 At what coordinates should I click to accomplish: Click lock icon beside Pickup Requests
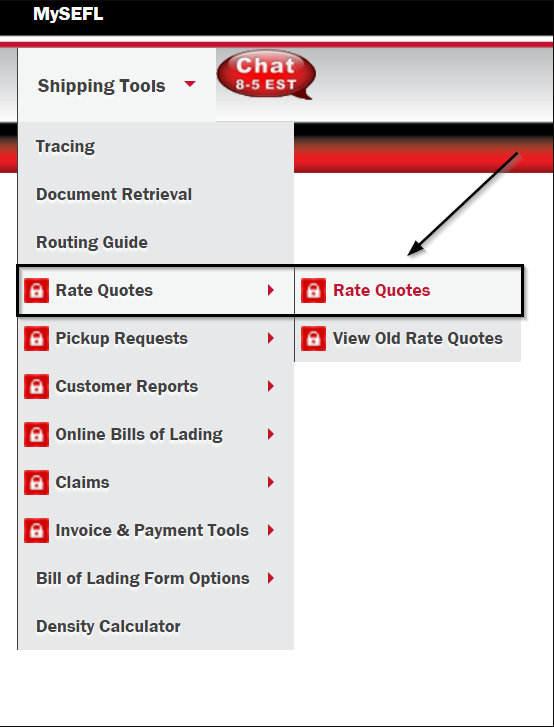[36, 338]
